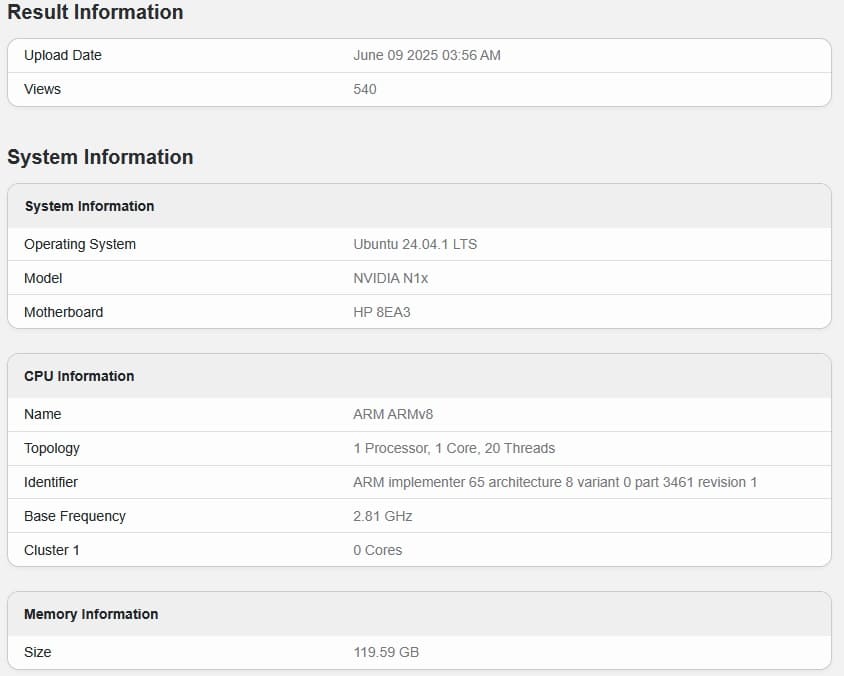This screenshot has height=676, width=844.
Task: Select the Motherboard row label
Action: point(64,312)
